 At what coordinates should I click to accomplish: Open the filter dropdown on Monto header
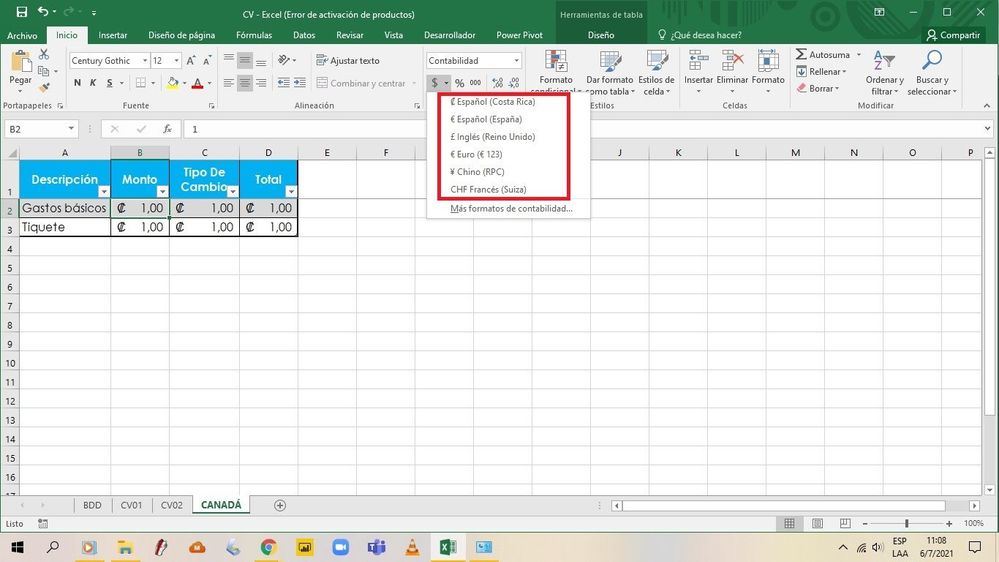(162, 191)
